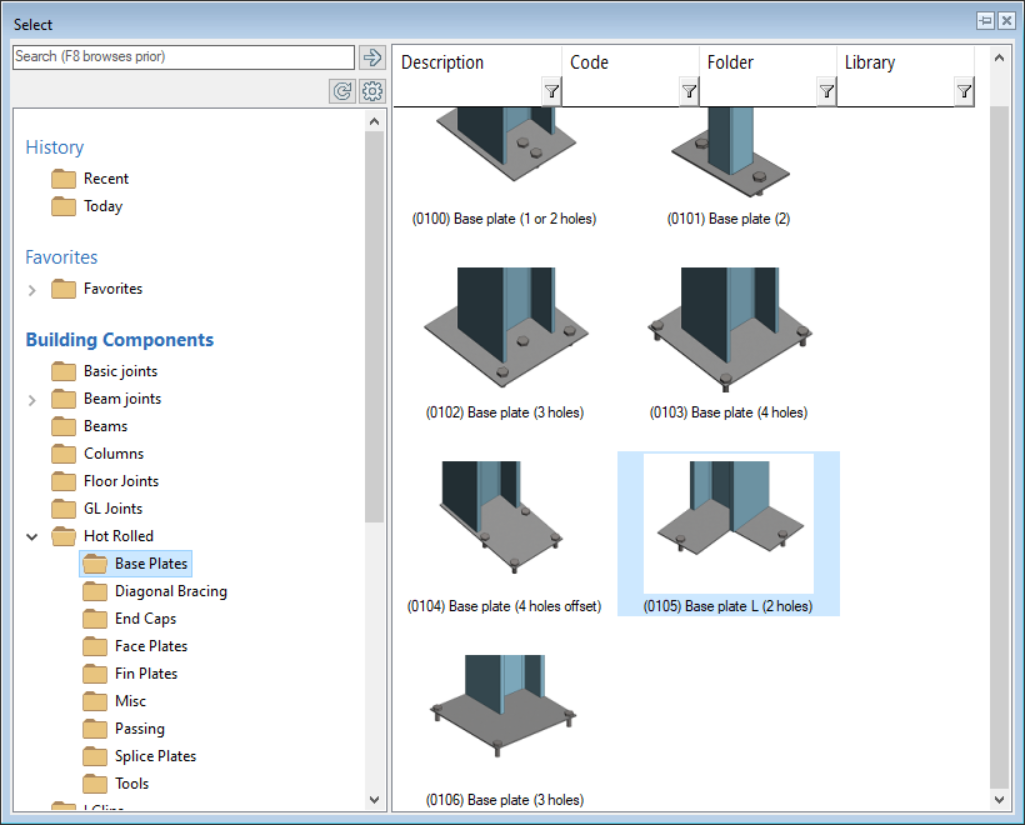Click the Library column filter icon
Image resolution: width=1025 pixels, height=825 pixels.
(963, 92)
